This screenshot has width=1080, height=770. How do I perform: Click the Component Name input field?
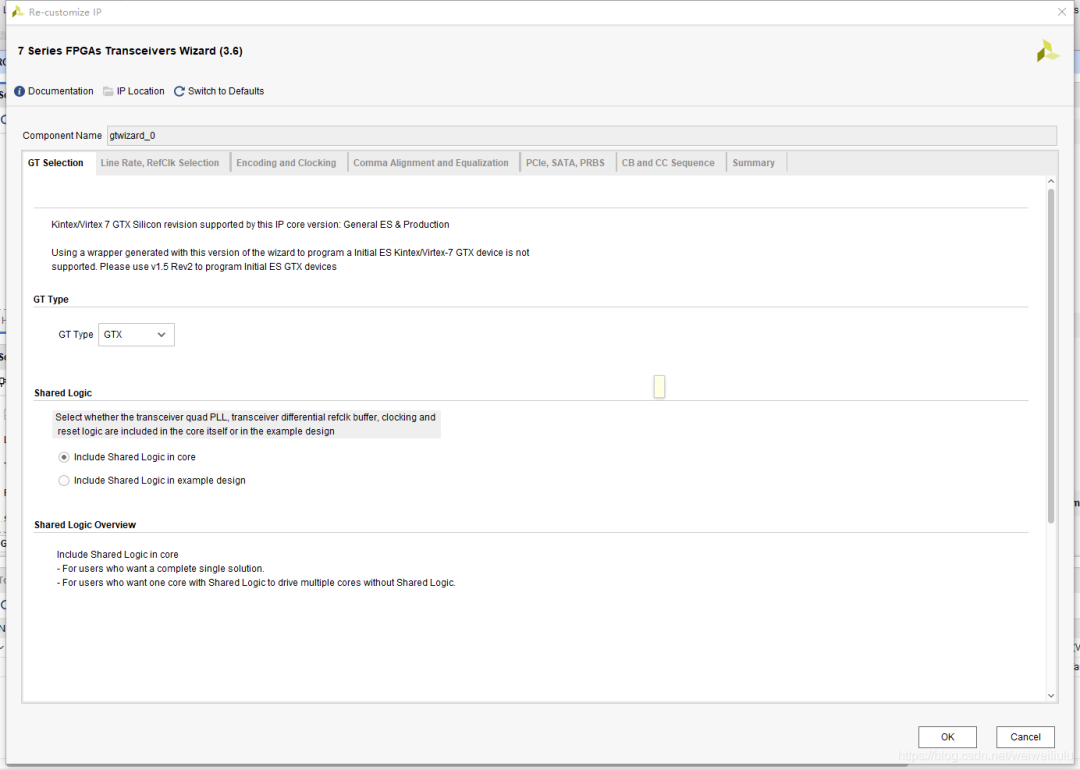tap(581, 136)
